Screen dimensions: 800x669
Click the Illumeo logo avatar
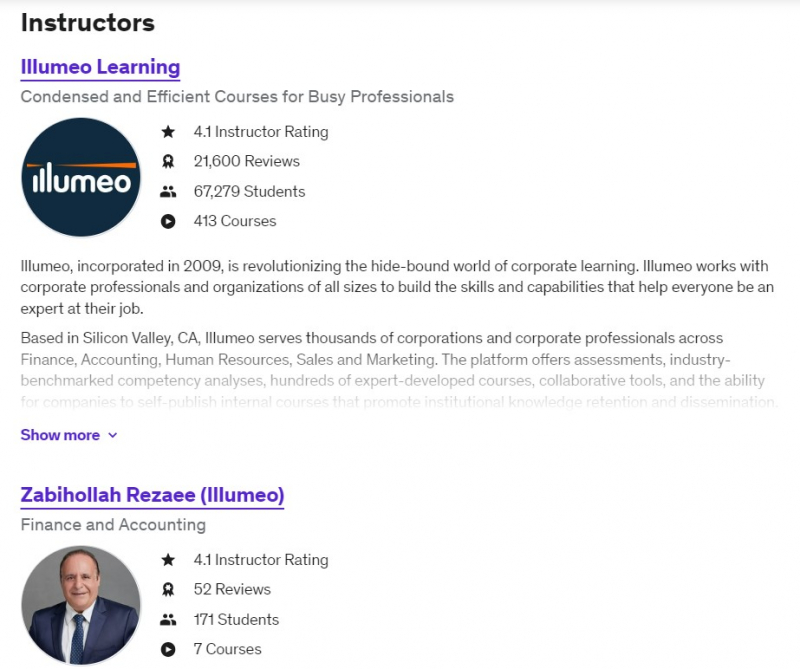click(80, 177)
